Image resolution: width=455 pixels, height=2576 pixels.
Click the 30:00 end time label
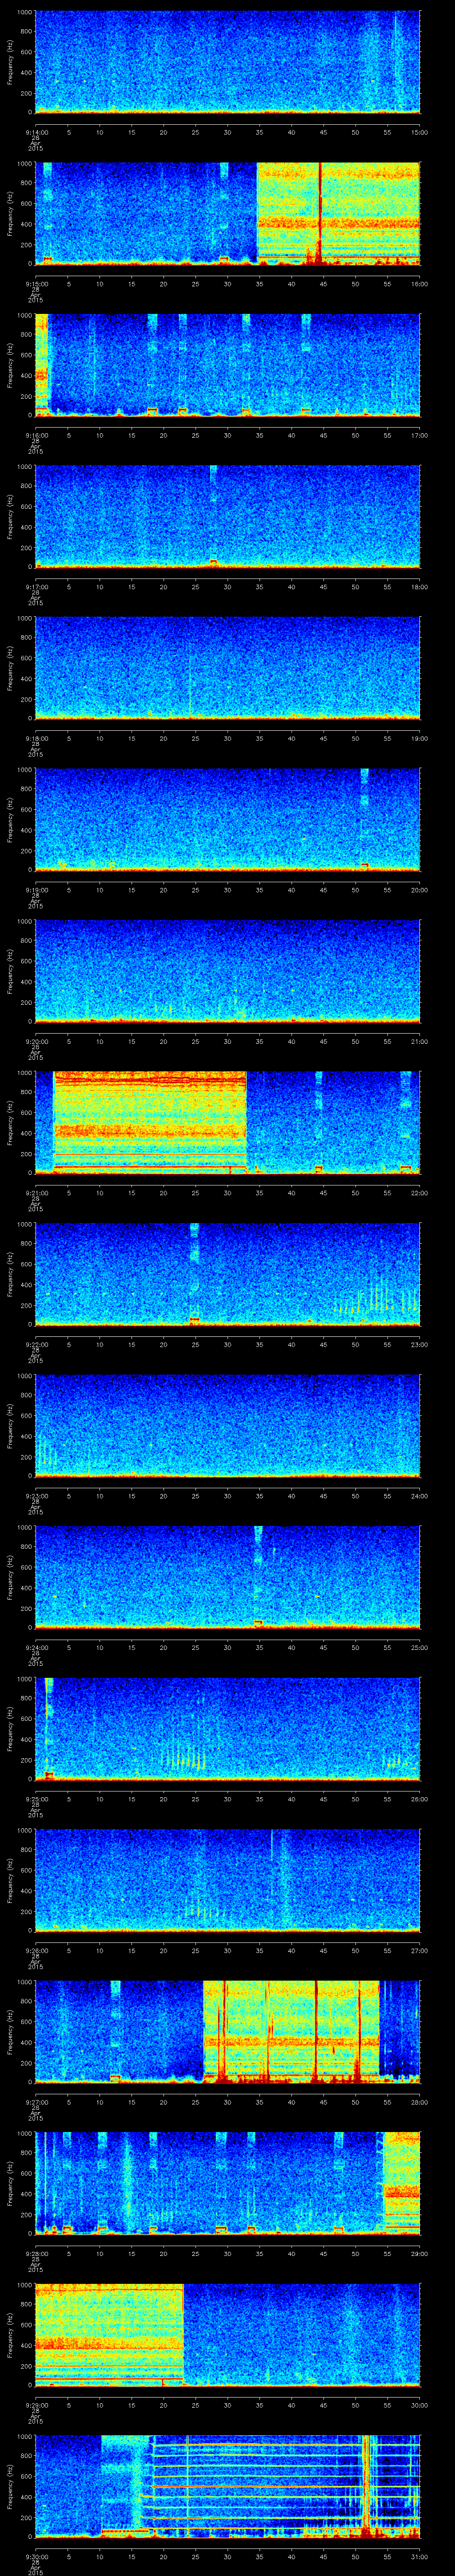(x=420, y=2405)
